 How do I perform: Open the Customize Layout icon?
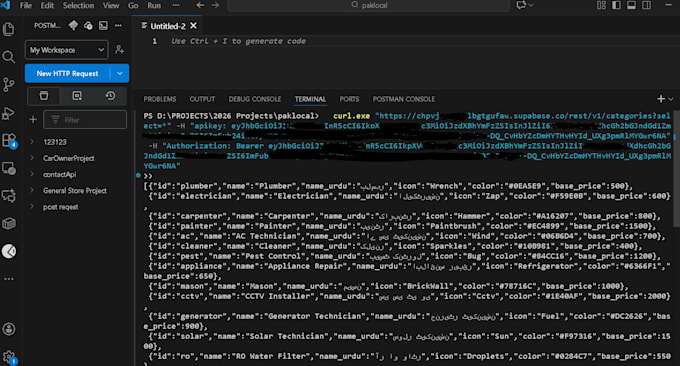coord(601,5)
